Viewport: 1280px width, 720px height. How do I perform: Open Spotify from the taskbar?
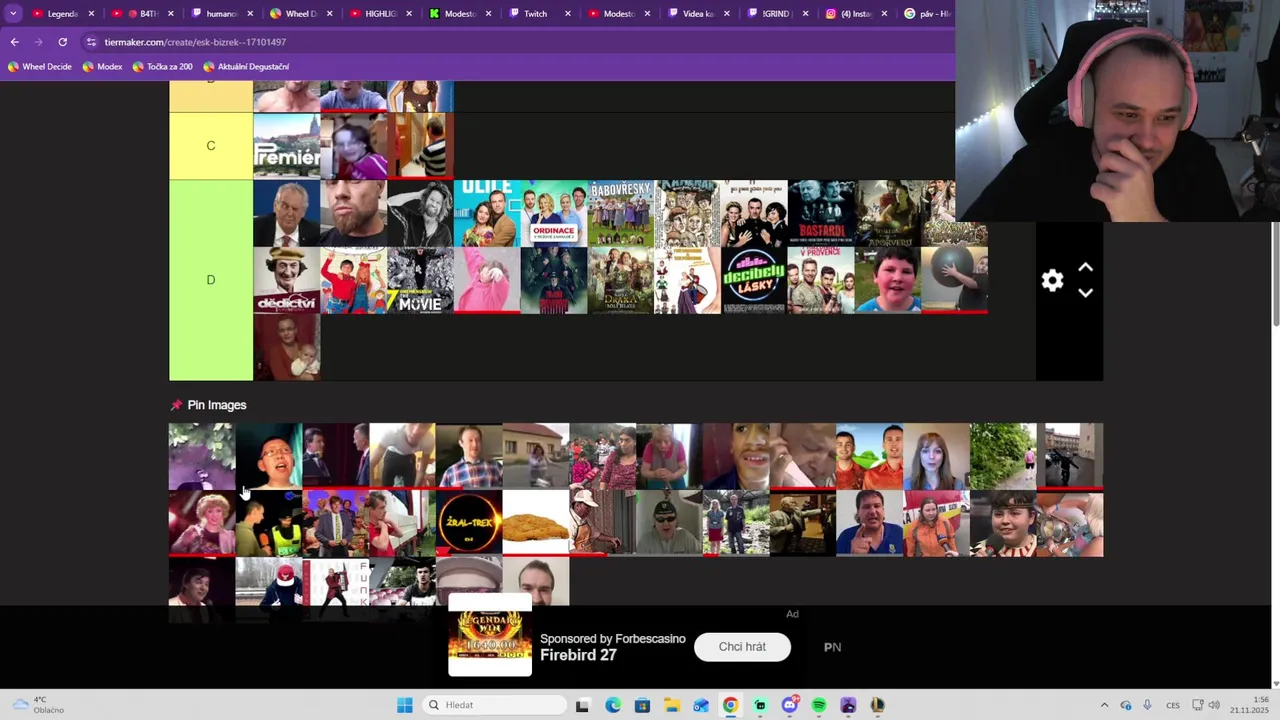tap(819, 705)
